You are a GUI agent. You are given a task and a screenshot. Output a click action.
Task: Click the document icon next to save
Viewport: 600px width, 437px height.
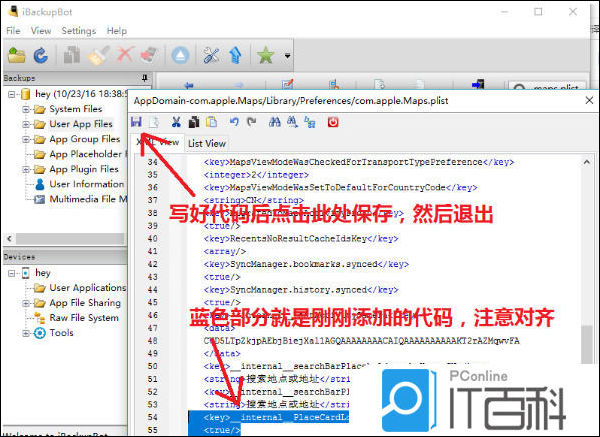pyautogui.click(x=154, y=122)
